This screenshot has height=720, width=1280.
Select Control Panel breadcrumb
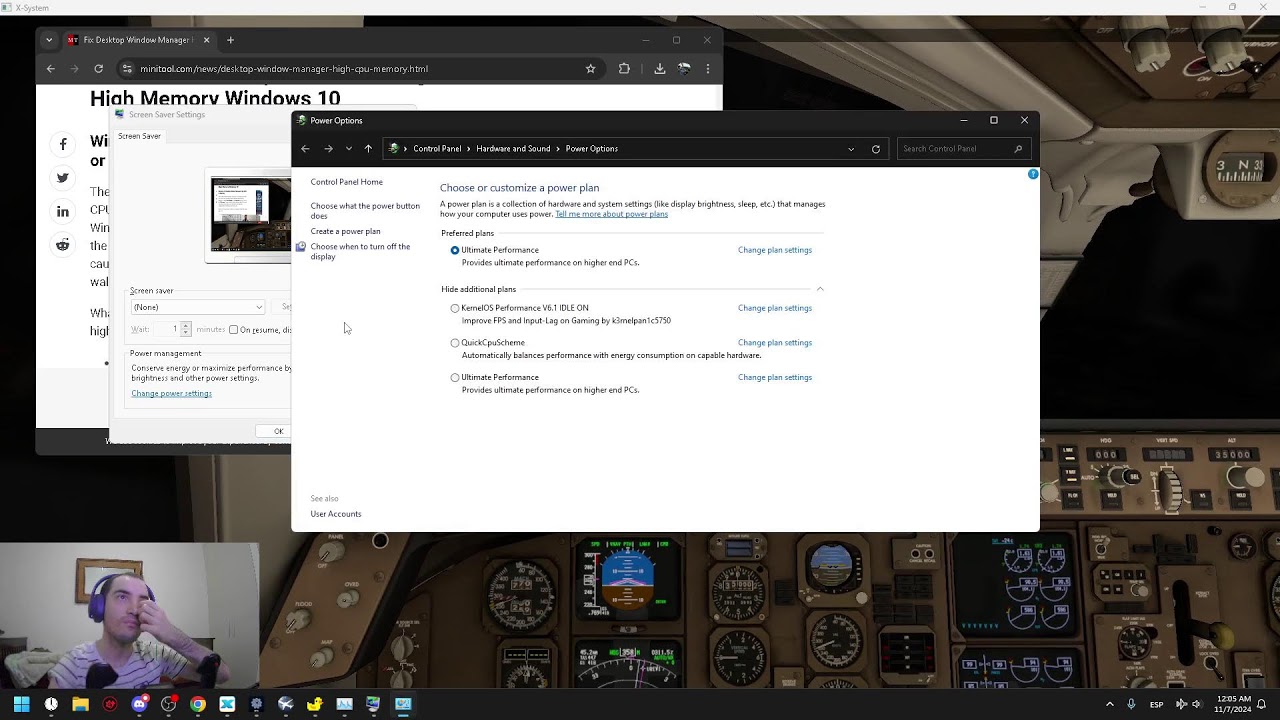pos(437,149)
